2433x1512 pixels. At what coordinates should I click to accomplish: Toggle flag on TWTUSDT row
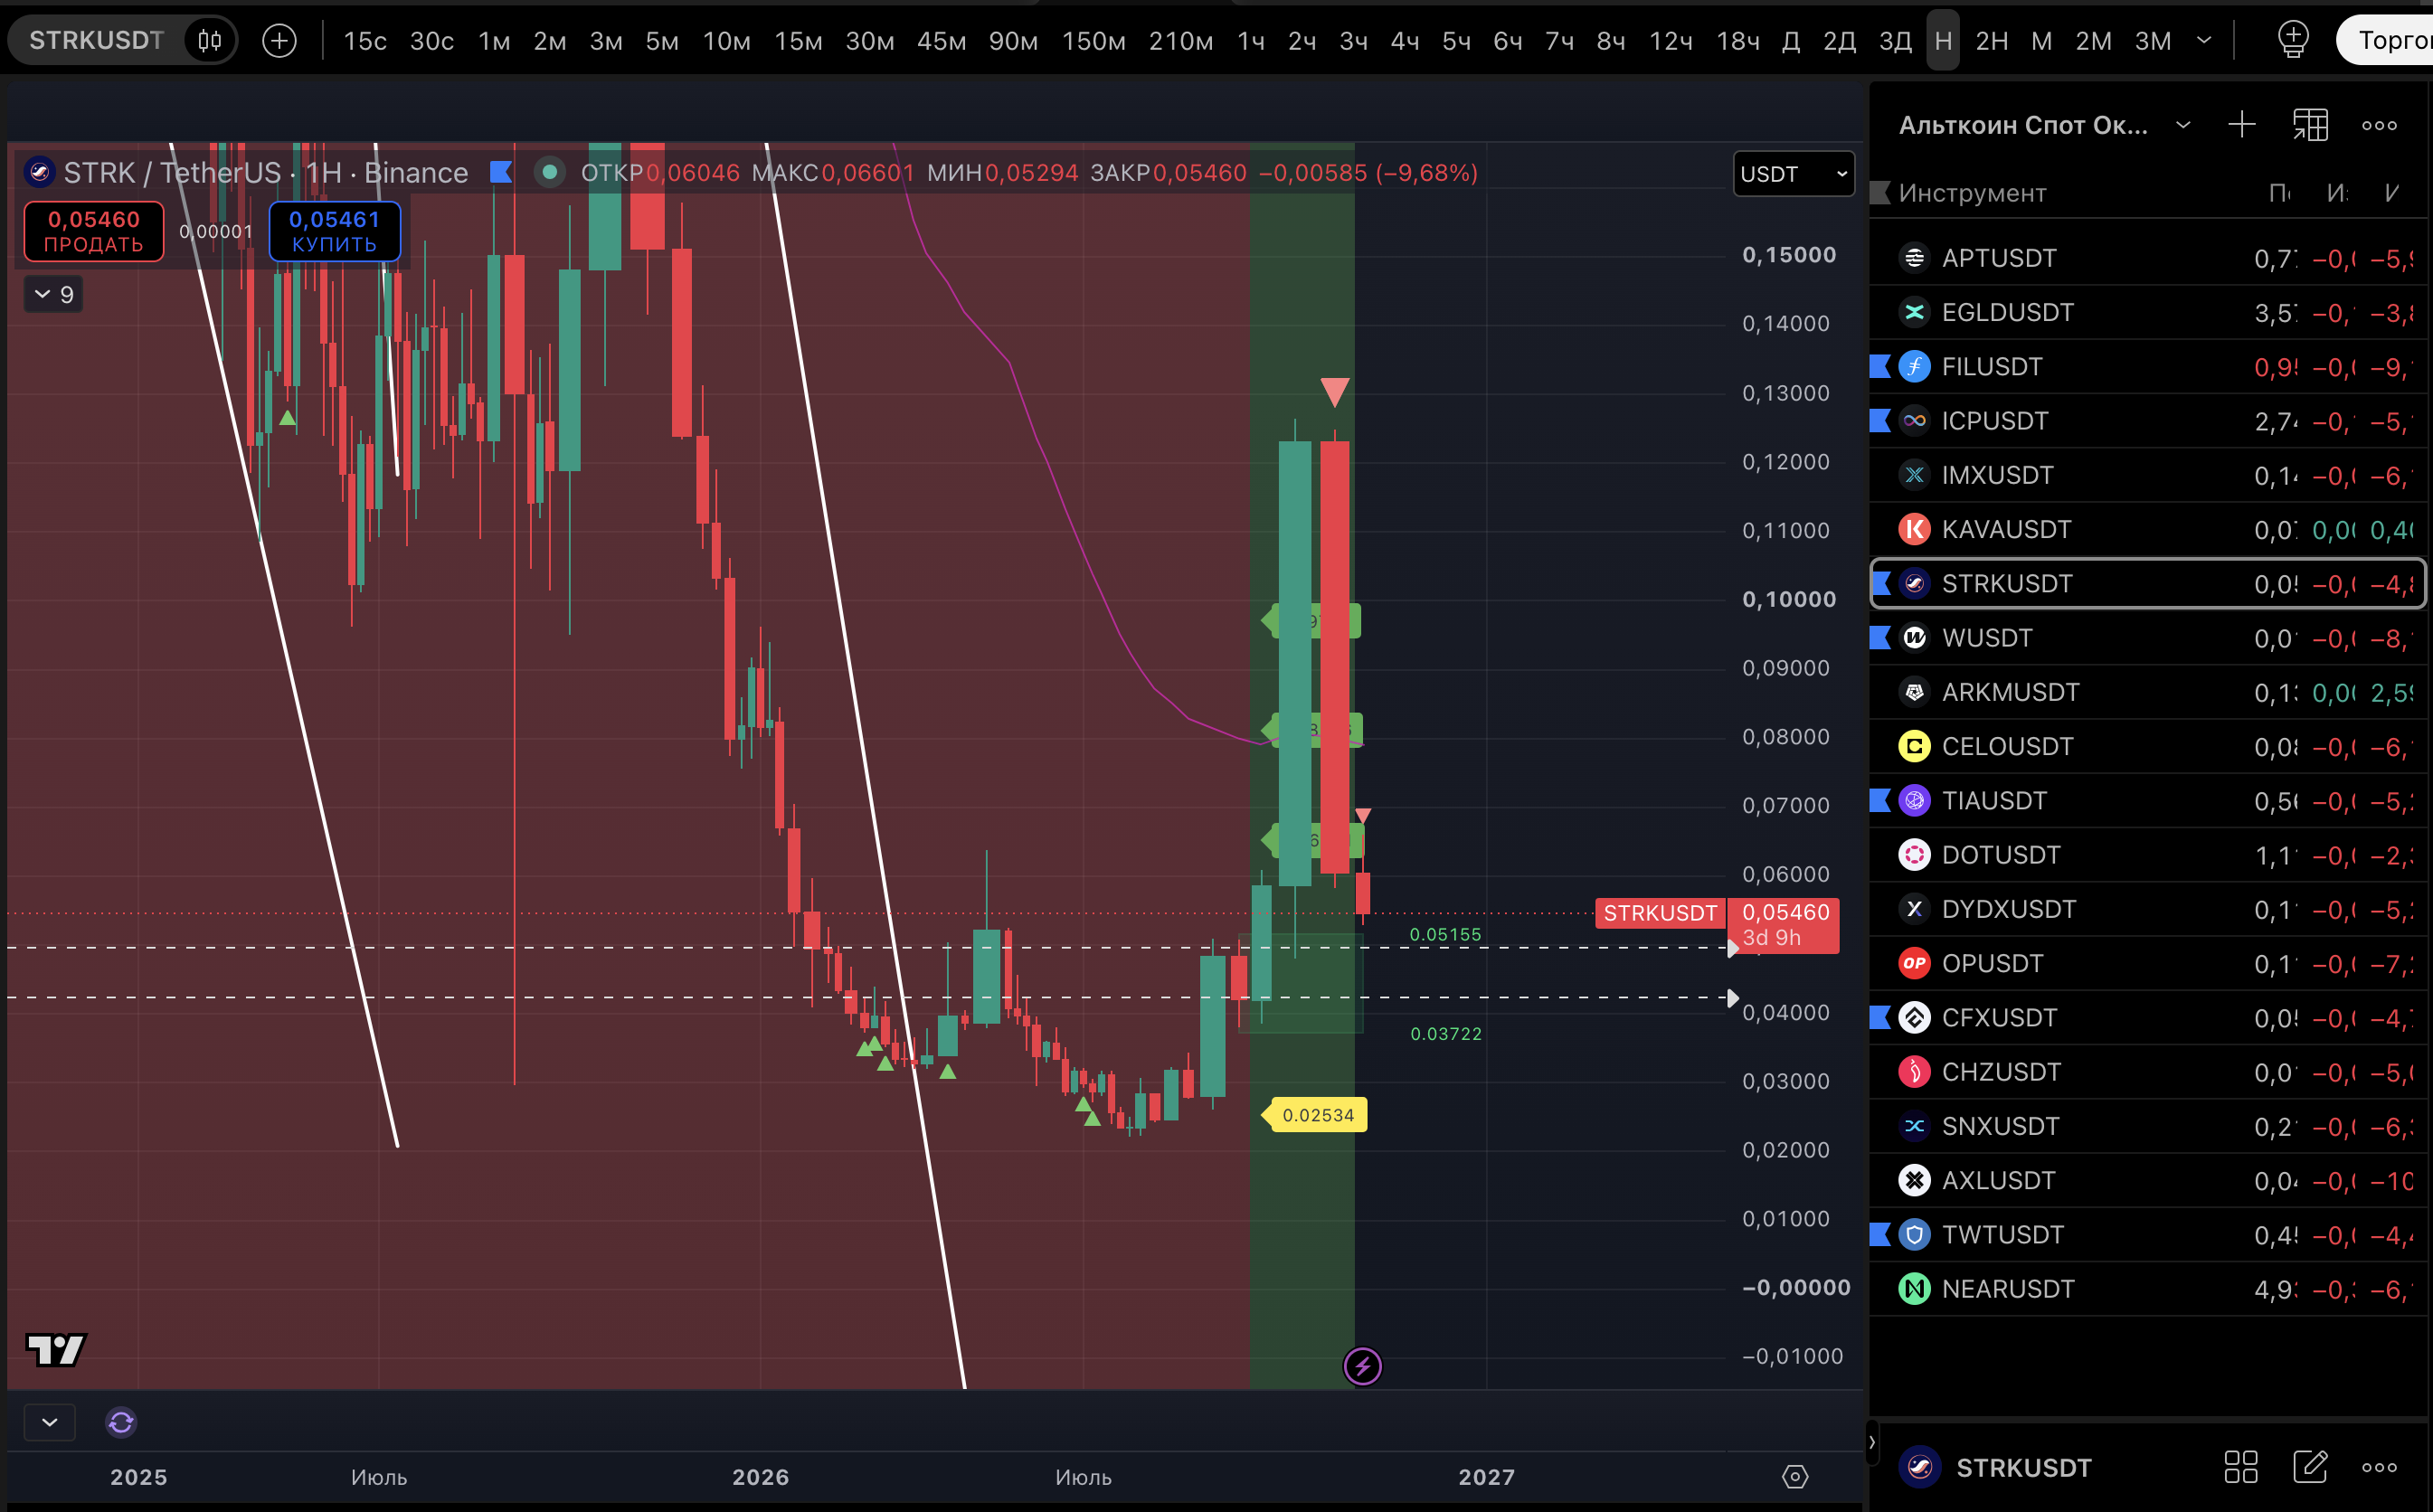[x=1880, y=1235]
